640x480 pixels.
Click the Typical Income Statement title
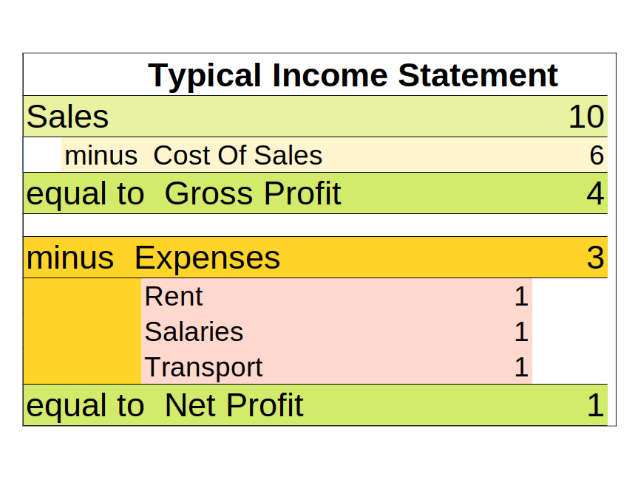(x=353, y=75)
